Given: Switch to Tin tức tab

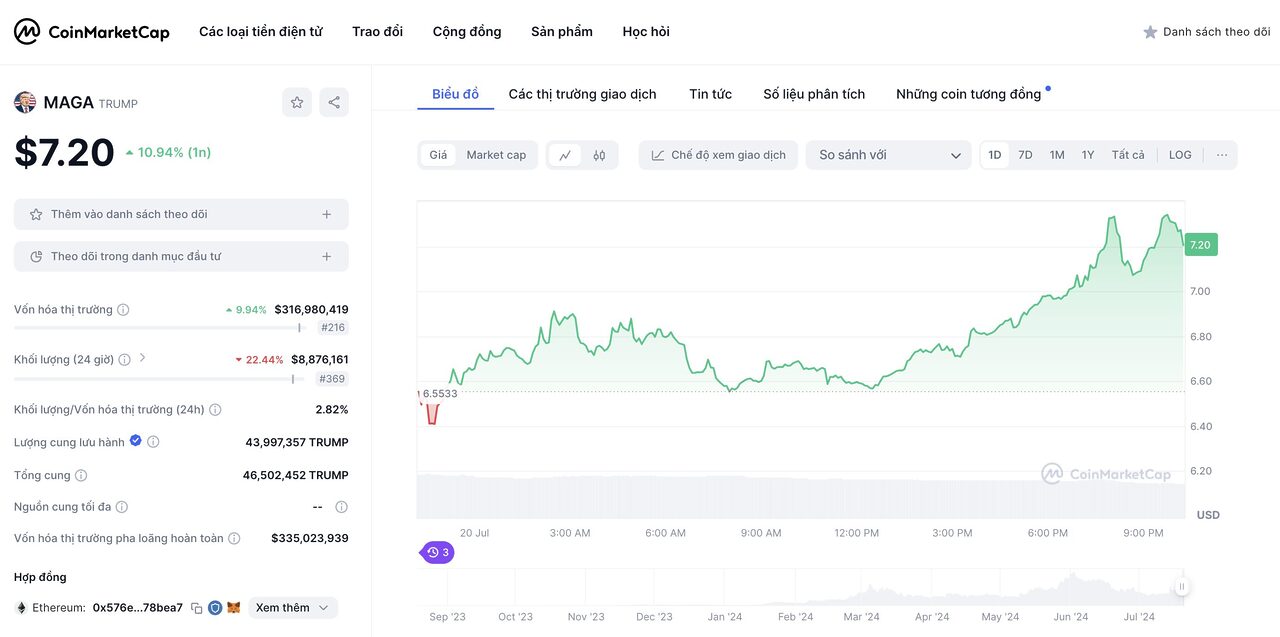Looking at the screenshot, I should coord(710,94).
